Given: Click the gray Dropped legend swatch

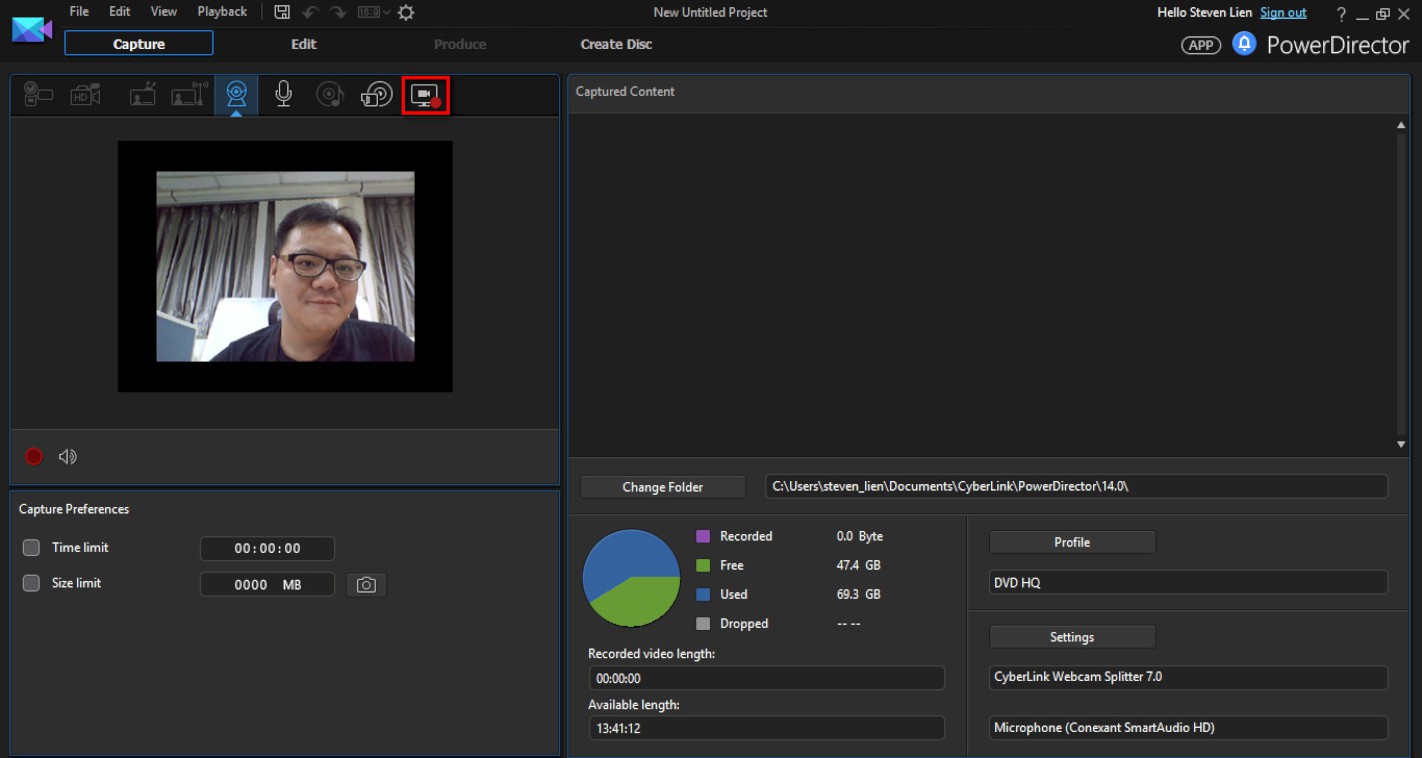Looking at the screenshot, I should pos(703,623).
